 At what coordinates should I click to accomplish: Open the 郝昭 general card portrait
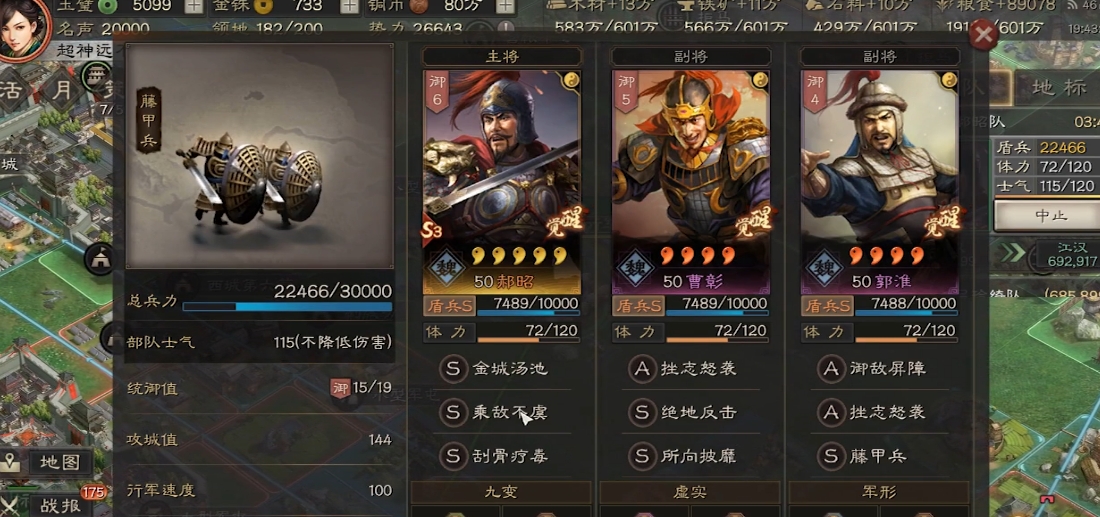502,181
